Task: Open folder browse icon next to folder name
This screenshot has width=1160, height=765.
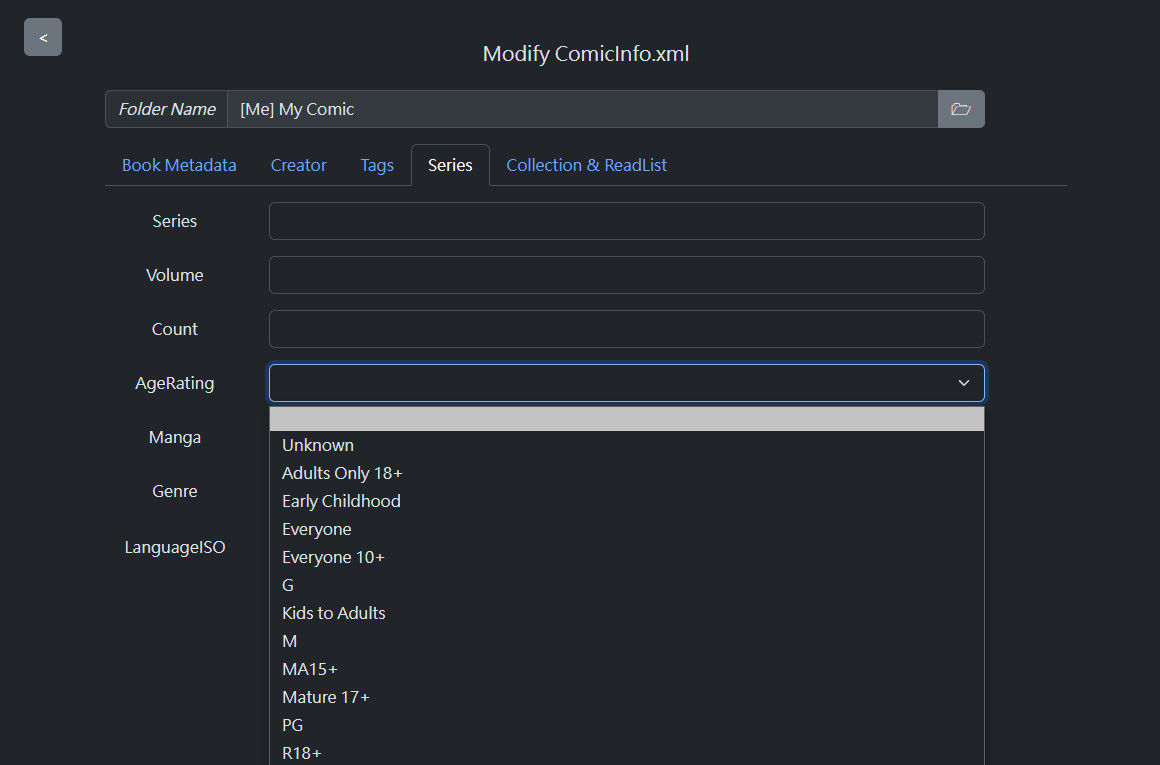Action: click(960, 109)
